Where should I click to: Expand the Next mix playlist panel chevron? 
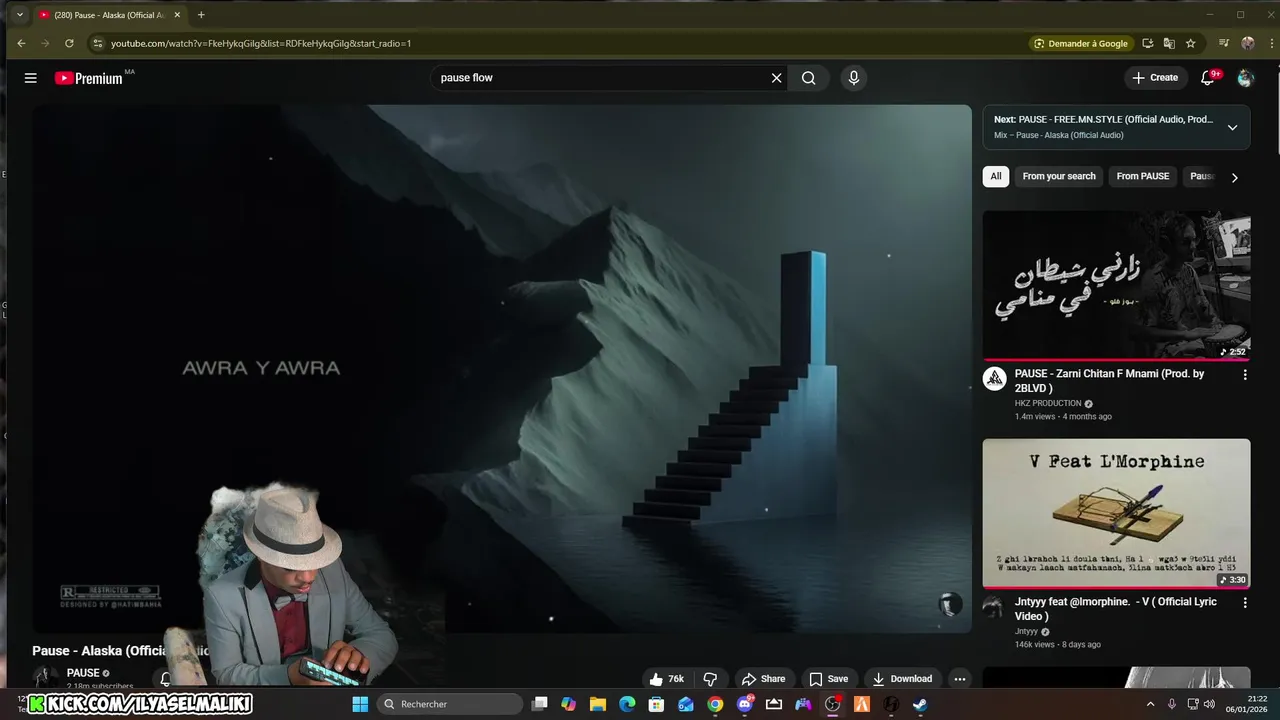click(1232, 127)
